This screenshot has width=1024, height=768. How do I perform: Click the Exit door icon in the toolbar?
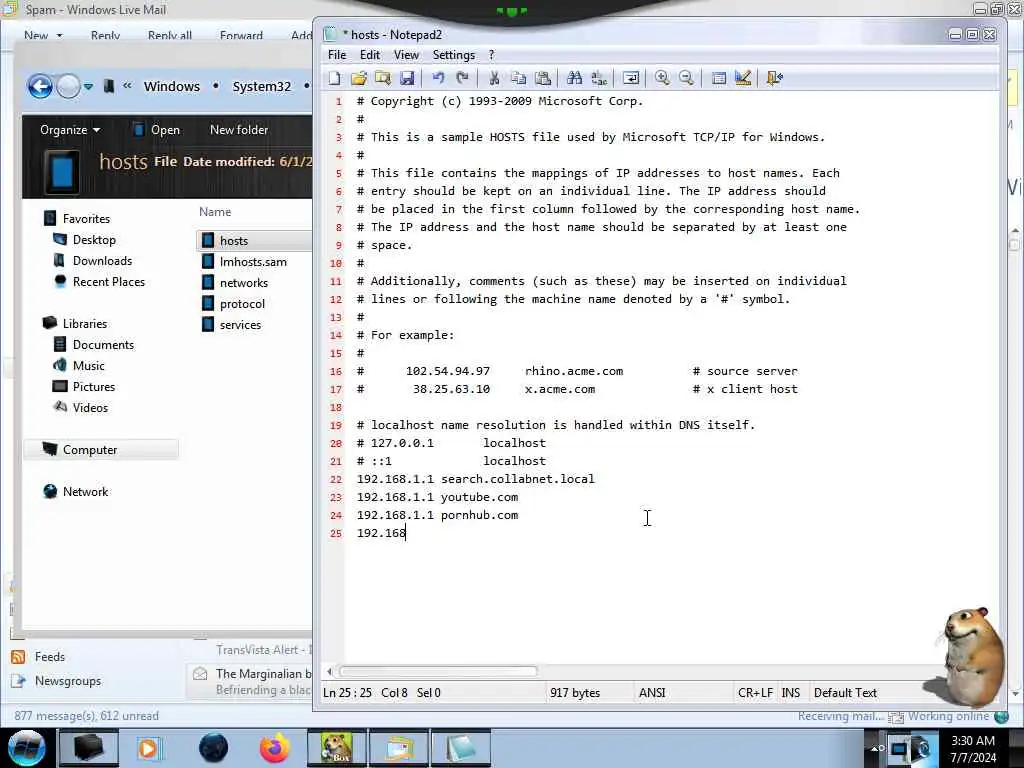pyautogui.click(x=775, y=78)
